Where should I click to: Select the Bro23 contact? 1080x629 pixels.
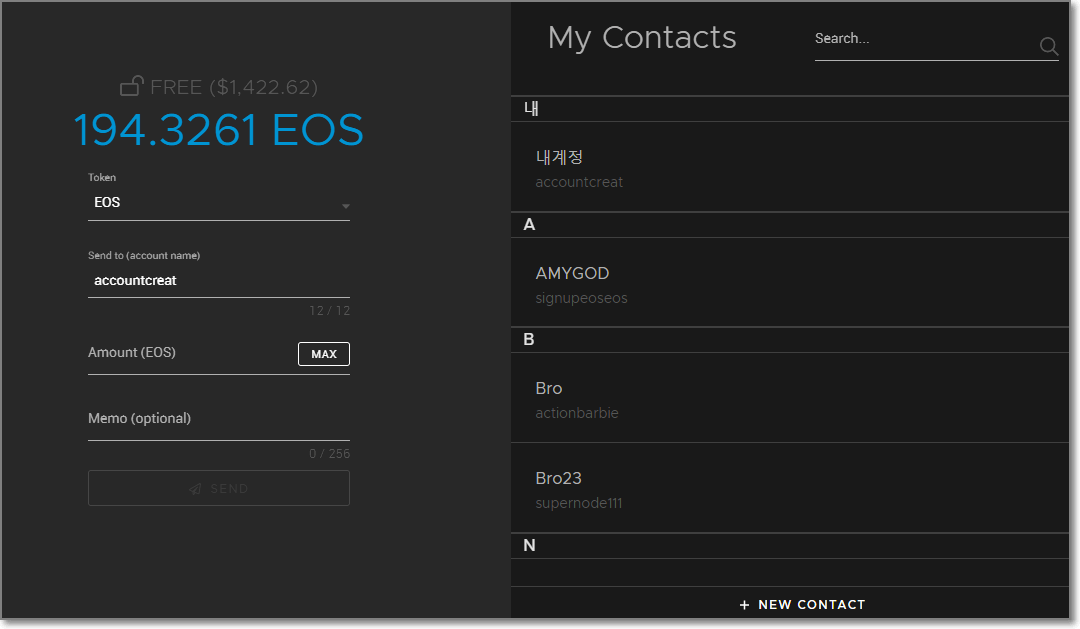[790, 488]
